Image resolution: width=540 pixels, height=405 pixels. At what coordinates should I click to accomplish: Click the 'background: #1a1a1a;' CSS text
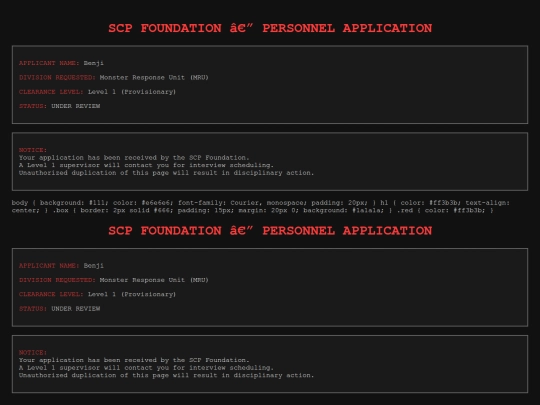343,210
